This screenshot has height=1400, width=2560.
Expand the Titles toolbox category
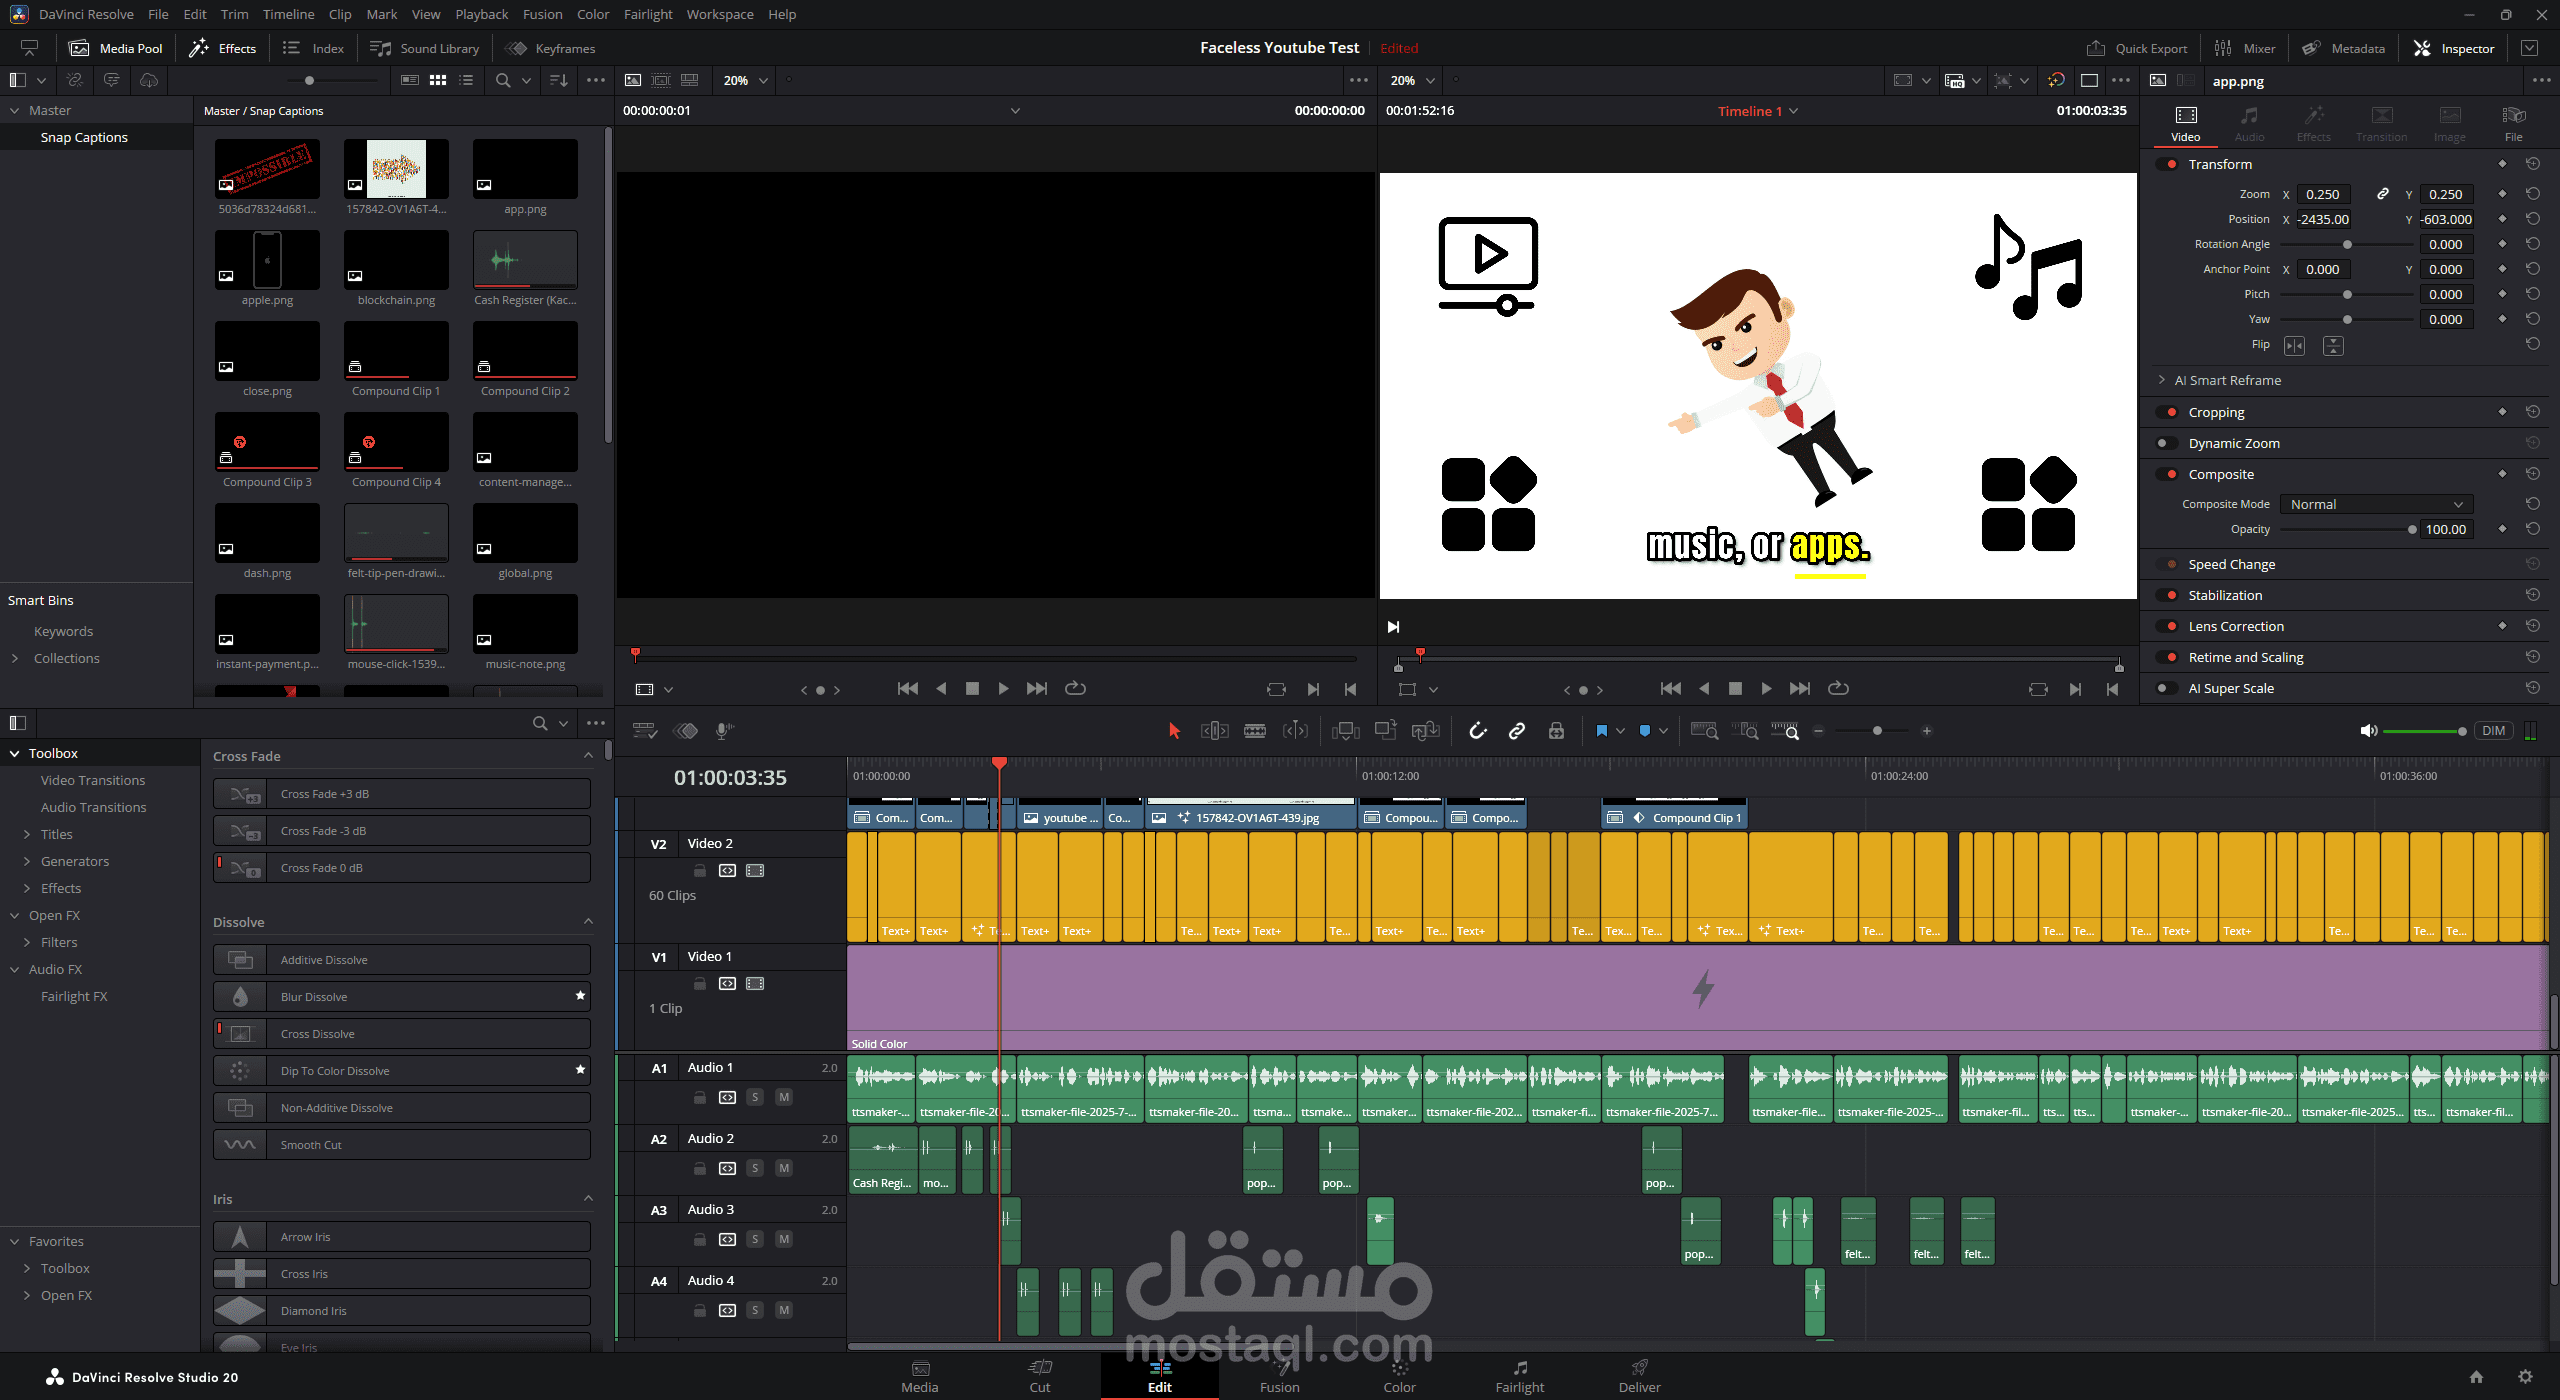27,834
